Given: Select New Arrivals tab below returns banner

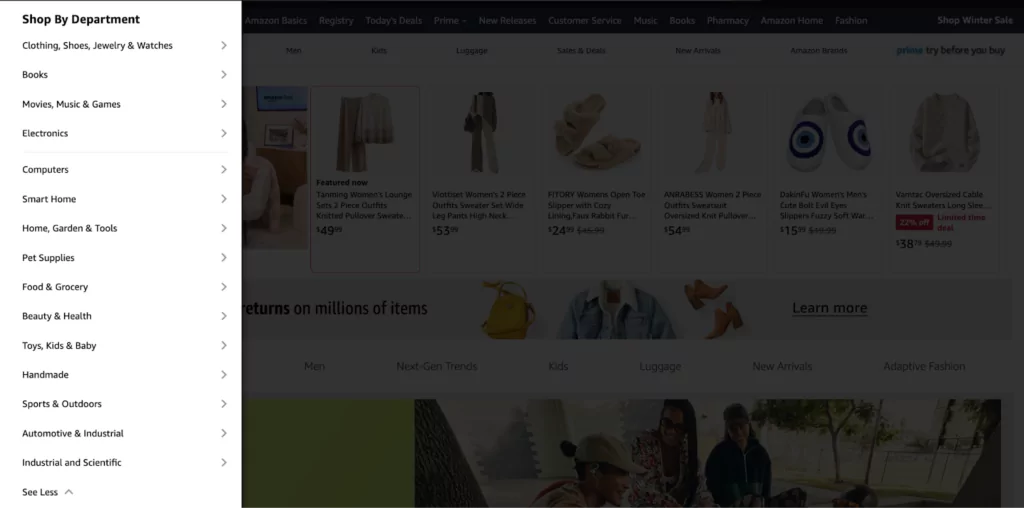Looking at the screenshot, I should pos(782,366).
